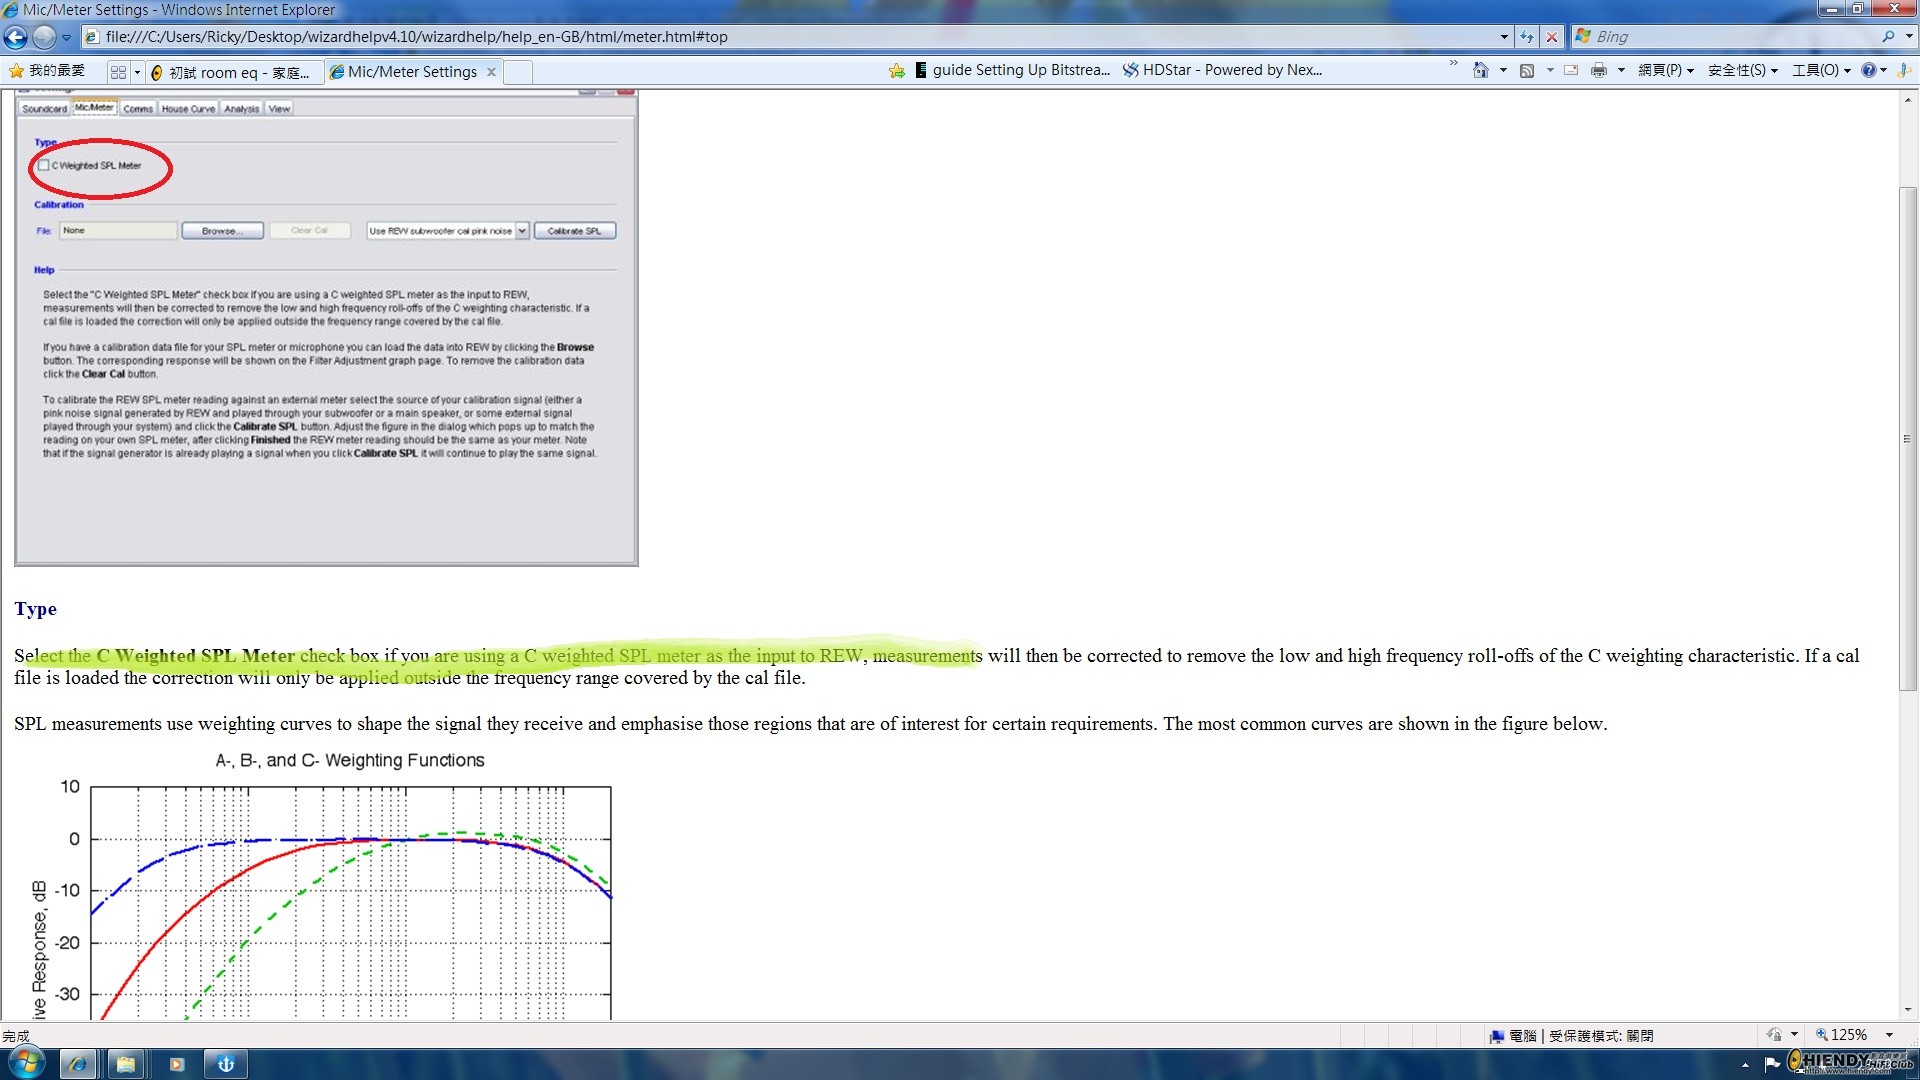Click the Read Mail envelope icon
Screen dimensions: 1920x1080
click(1571, 70)
